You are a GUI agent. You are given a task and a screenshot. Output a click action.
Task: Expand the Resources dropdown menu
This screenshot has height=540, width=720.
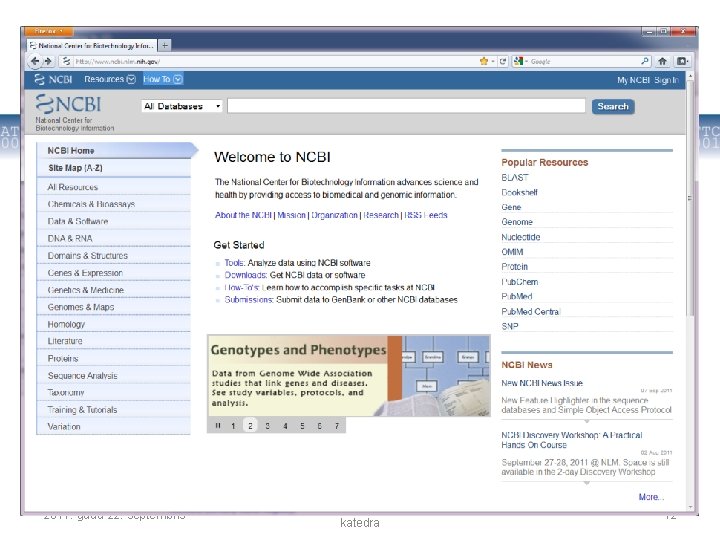[110, 79]
